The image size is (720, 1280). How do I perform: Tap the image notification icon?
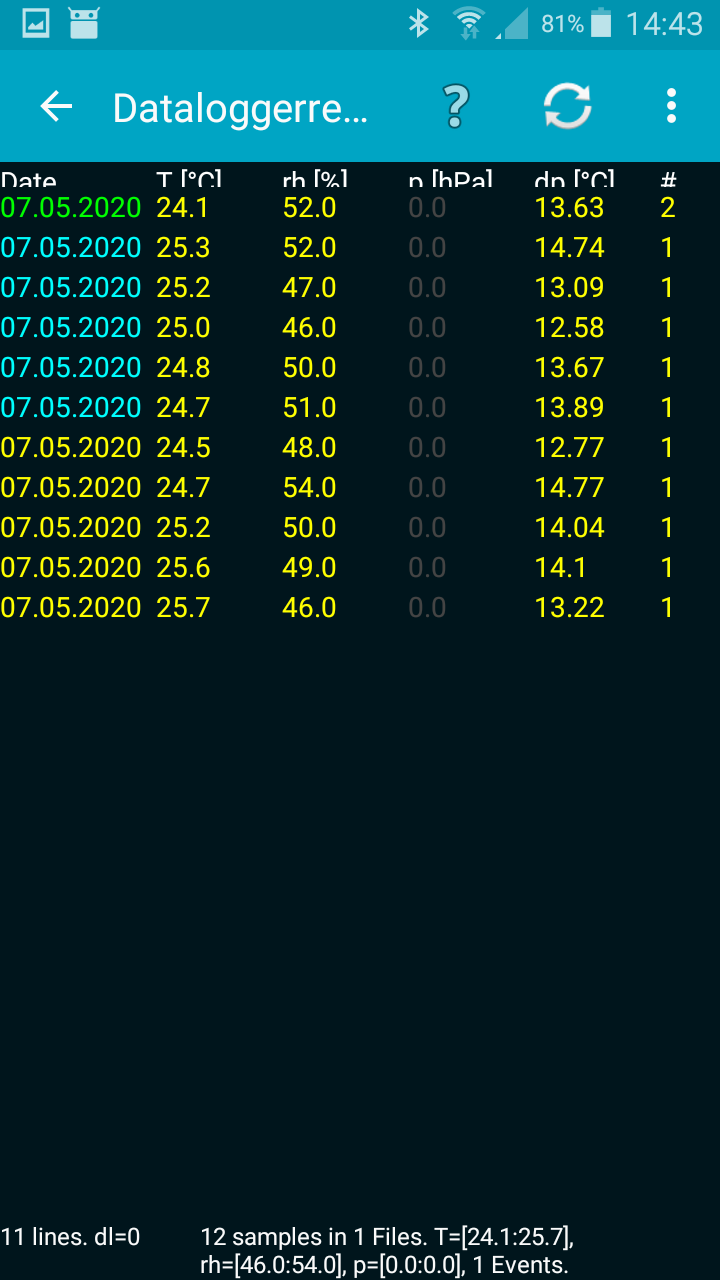pos(36,24)
